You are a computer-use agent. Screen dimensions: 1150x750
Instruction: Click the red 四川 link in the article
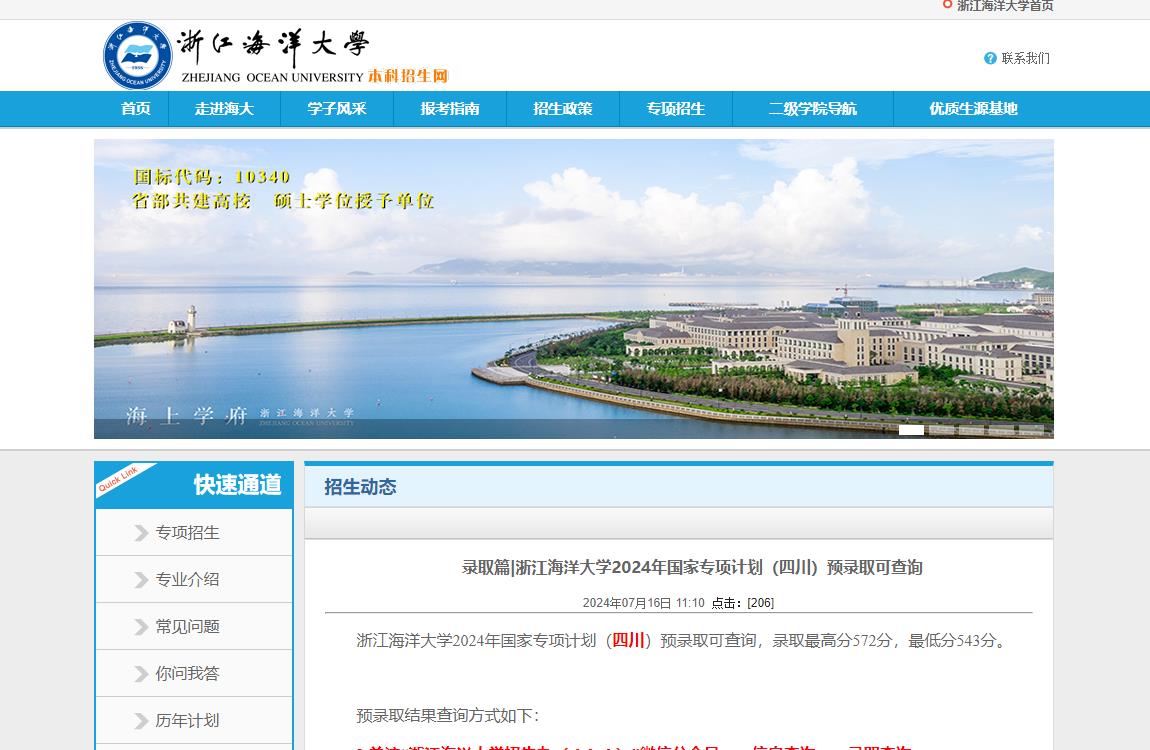pyautogui.click(x=630, y=641)
